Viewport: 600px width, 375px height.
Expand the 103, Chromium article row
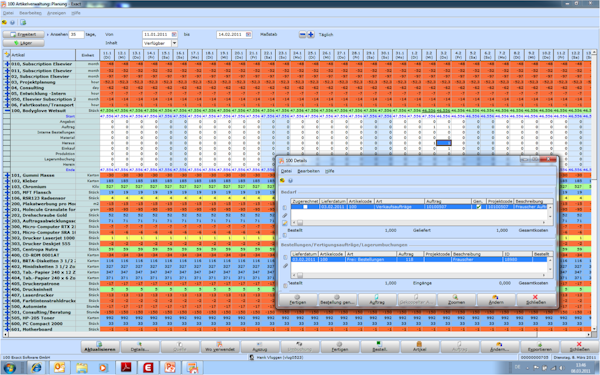tap(7, 187)
